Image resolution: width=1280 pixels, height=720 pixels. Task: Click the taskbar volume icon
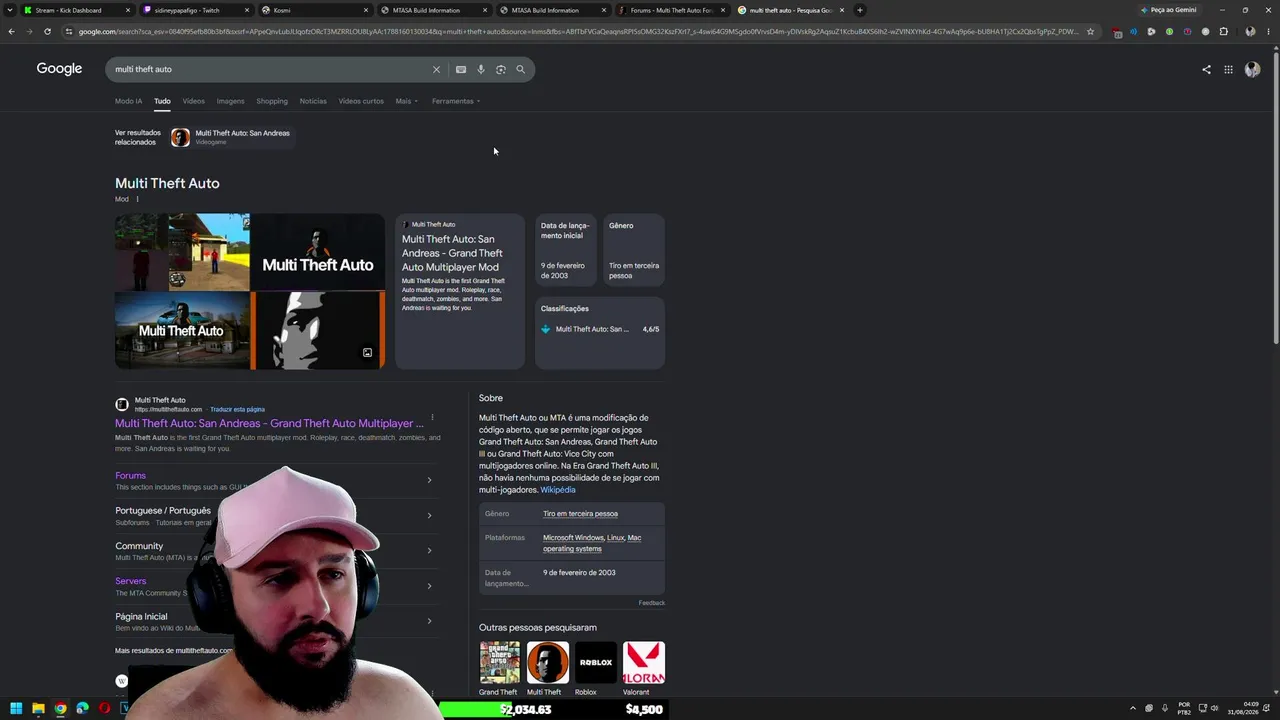tap(1215, 709)
